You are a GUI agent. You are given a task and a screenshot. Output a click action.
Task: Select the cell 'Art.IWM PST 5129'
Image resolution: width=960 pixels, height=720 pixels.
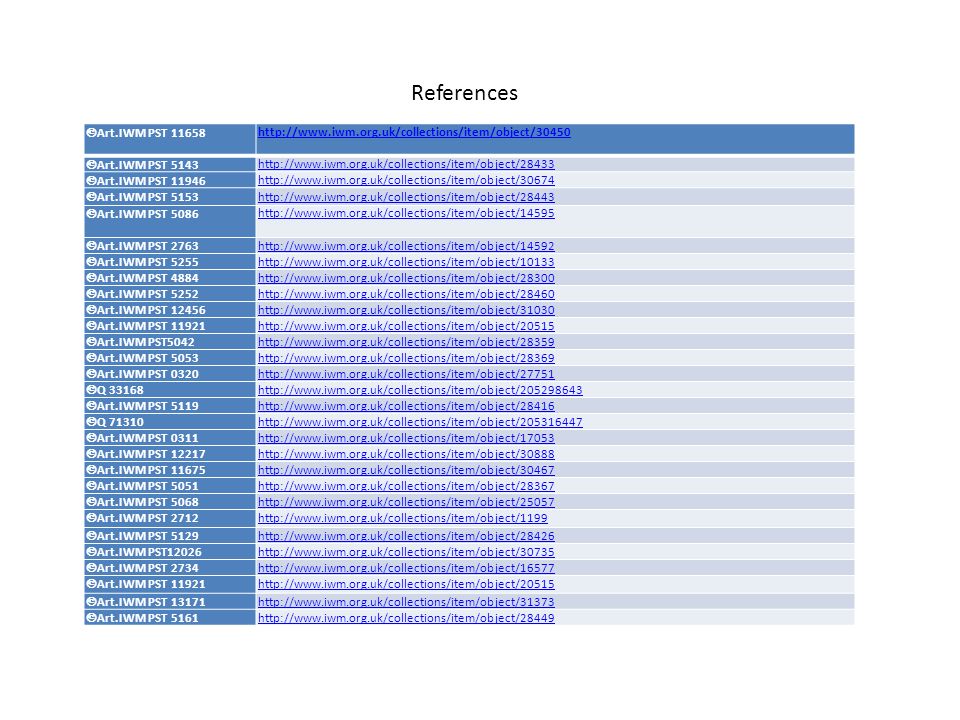(170, 536)
